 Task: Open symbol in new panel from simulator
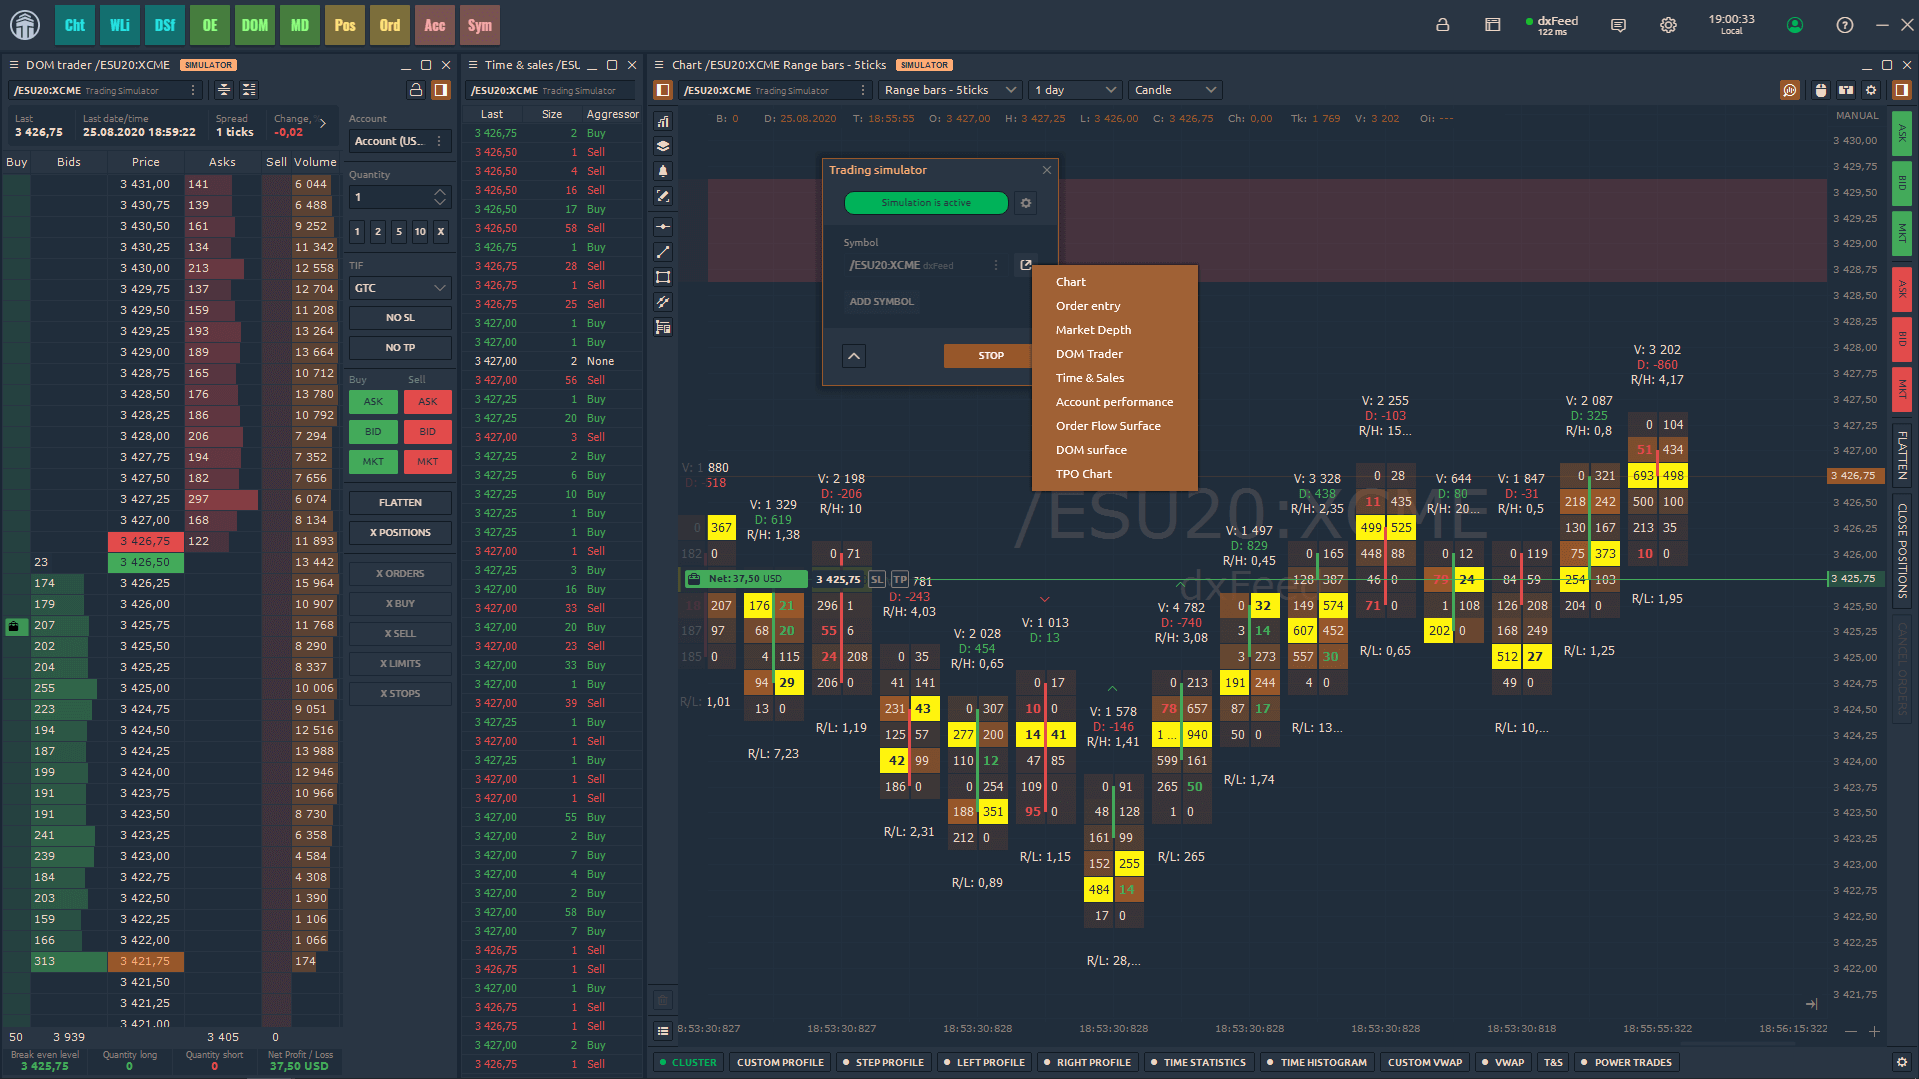[x=1025, y=265]
